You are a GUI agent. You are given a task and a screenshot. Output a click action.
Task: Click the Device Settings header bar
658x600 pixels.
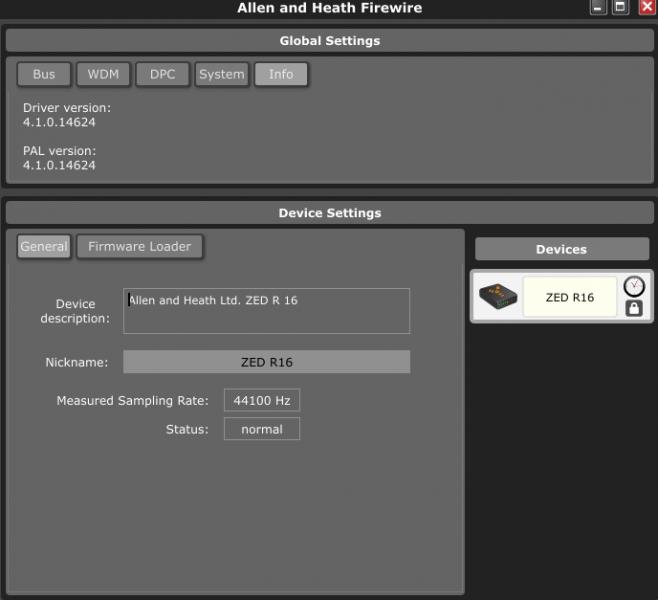click(x=329, y=213)
